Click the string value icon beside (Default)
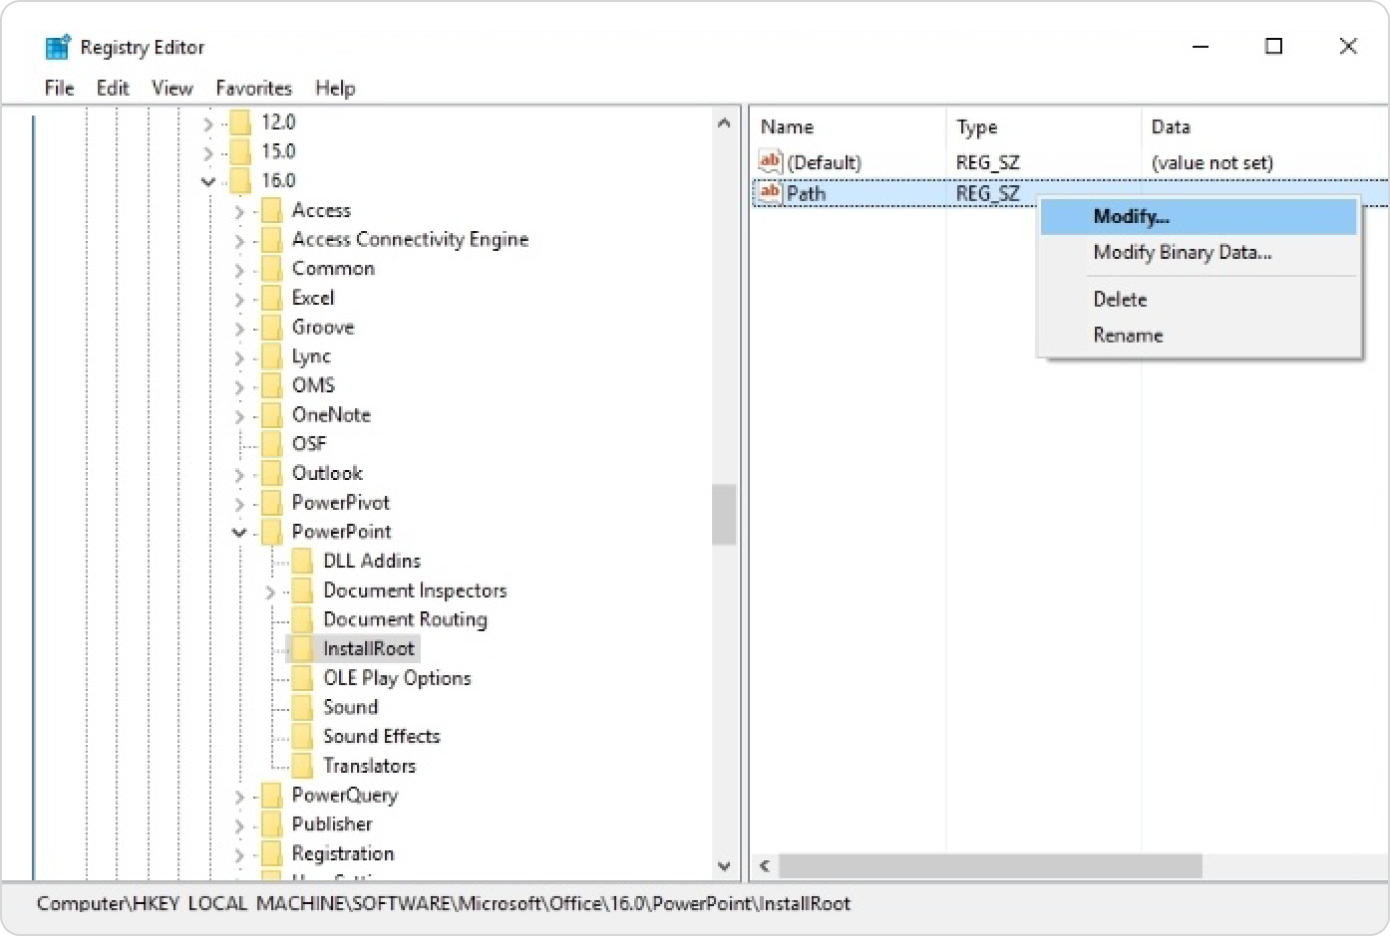Image resolution: width=1390 pixels, height=936 pixels. 770,161
